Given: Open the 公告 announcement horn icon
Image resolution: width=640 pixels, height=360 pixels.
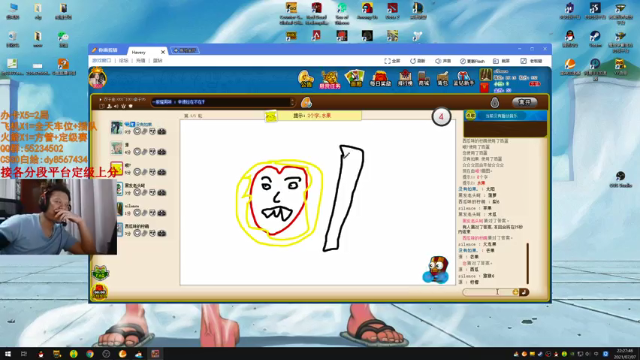Looking at the screenshot, I should 306,78.
